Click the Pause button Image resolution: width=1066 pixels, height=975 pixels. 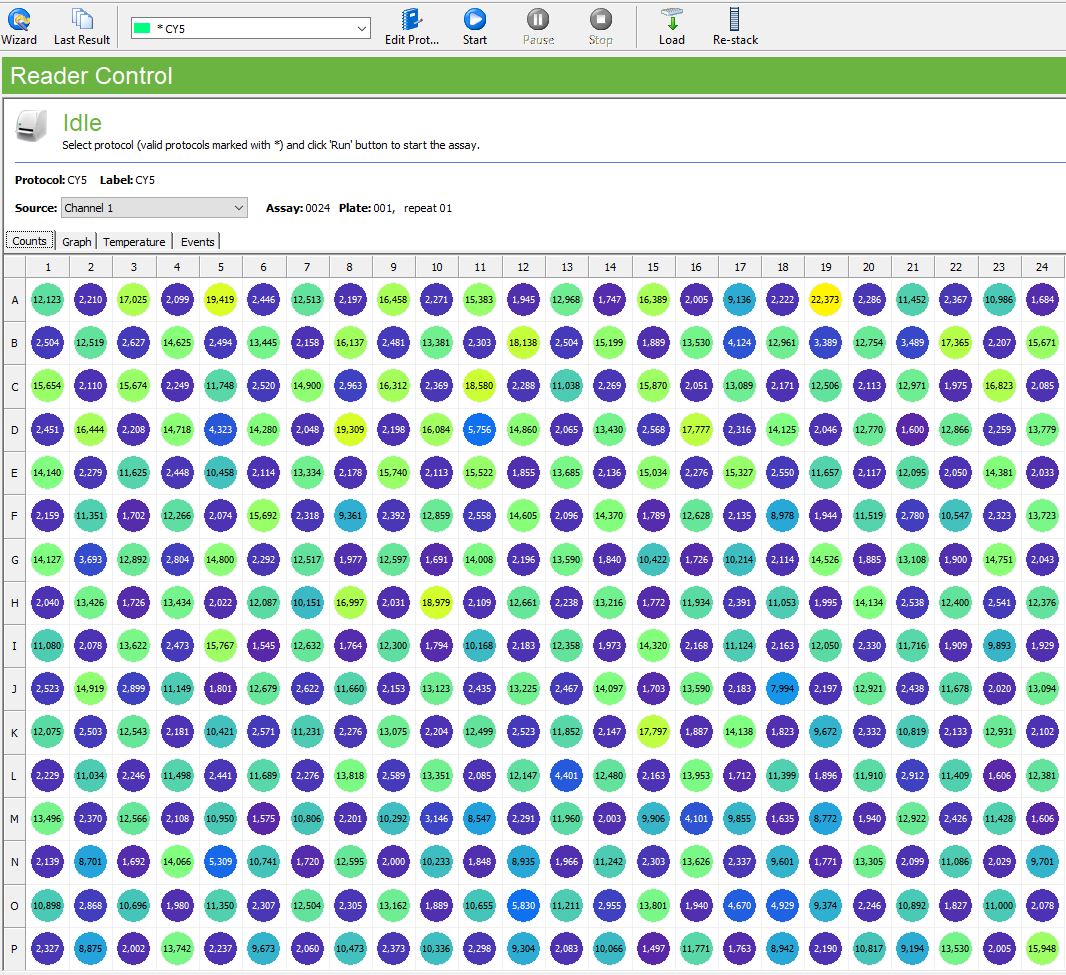coord(538,26)
